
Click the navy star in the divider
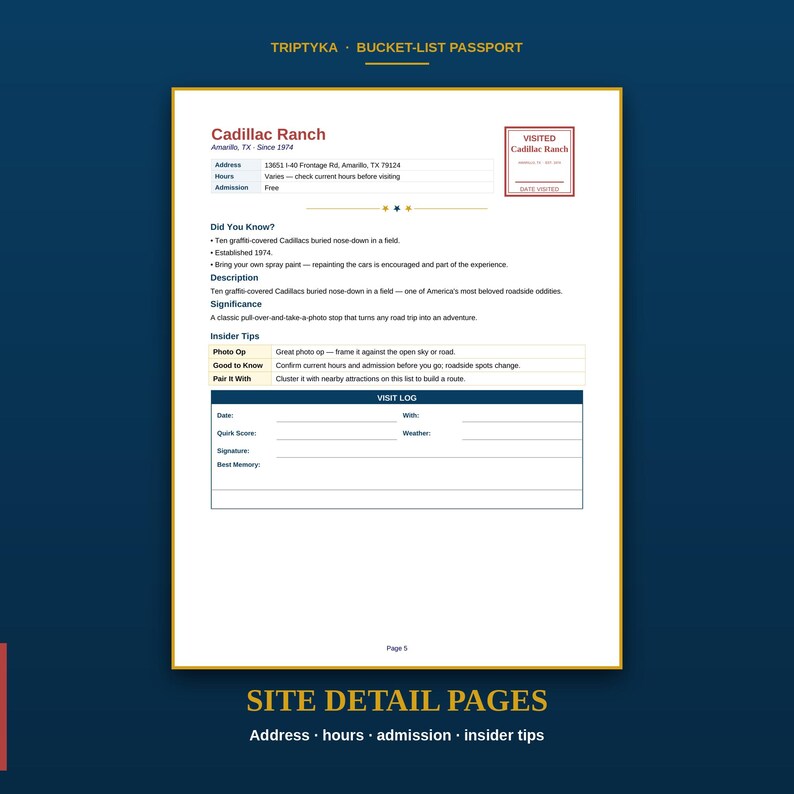(x=397, y=208)
